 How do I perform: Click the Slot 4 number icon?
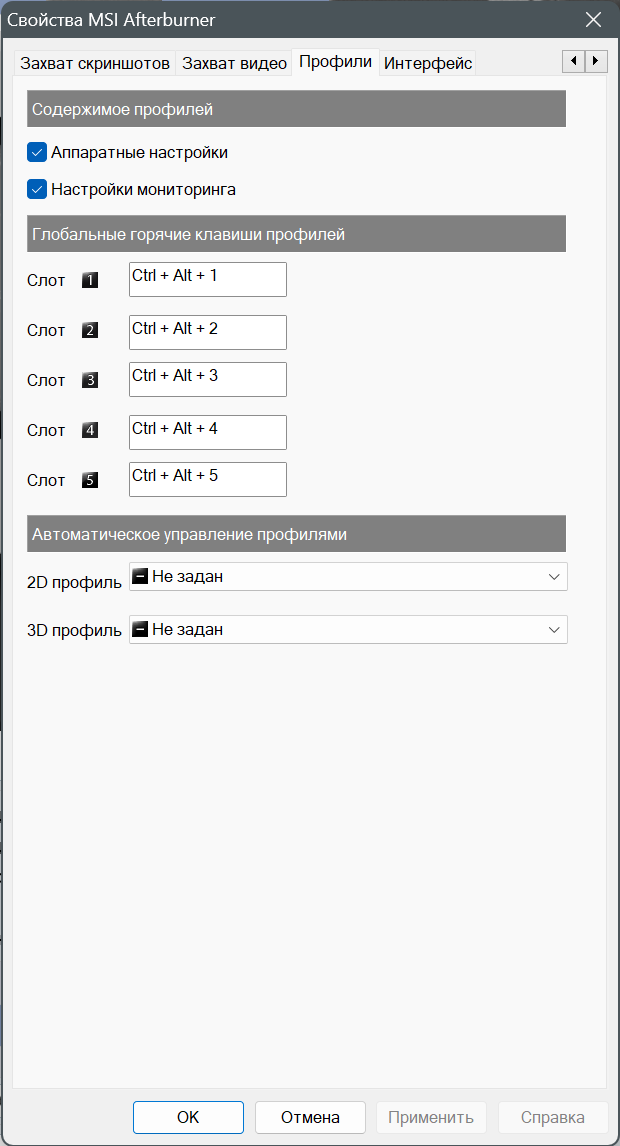pyautogui.click(x=90, y=431)
